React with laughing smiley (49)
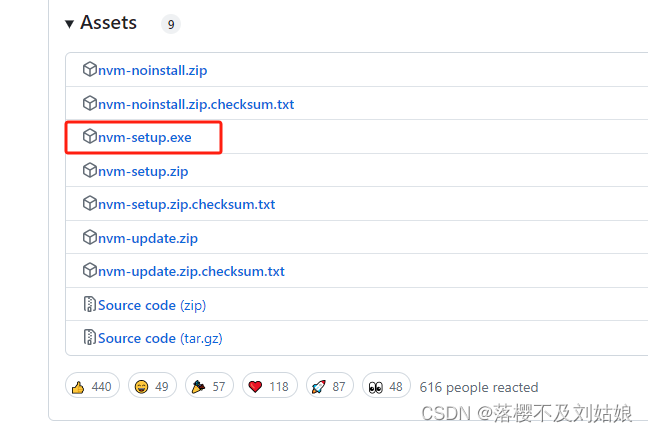 pyautogui.click(x=152, y=385)
